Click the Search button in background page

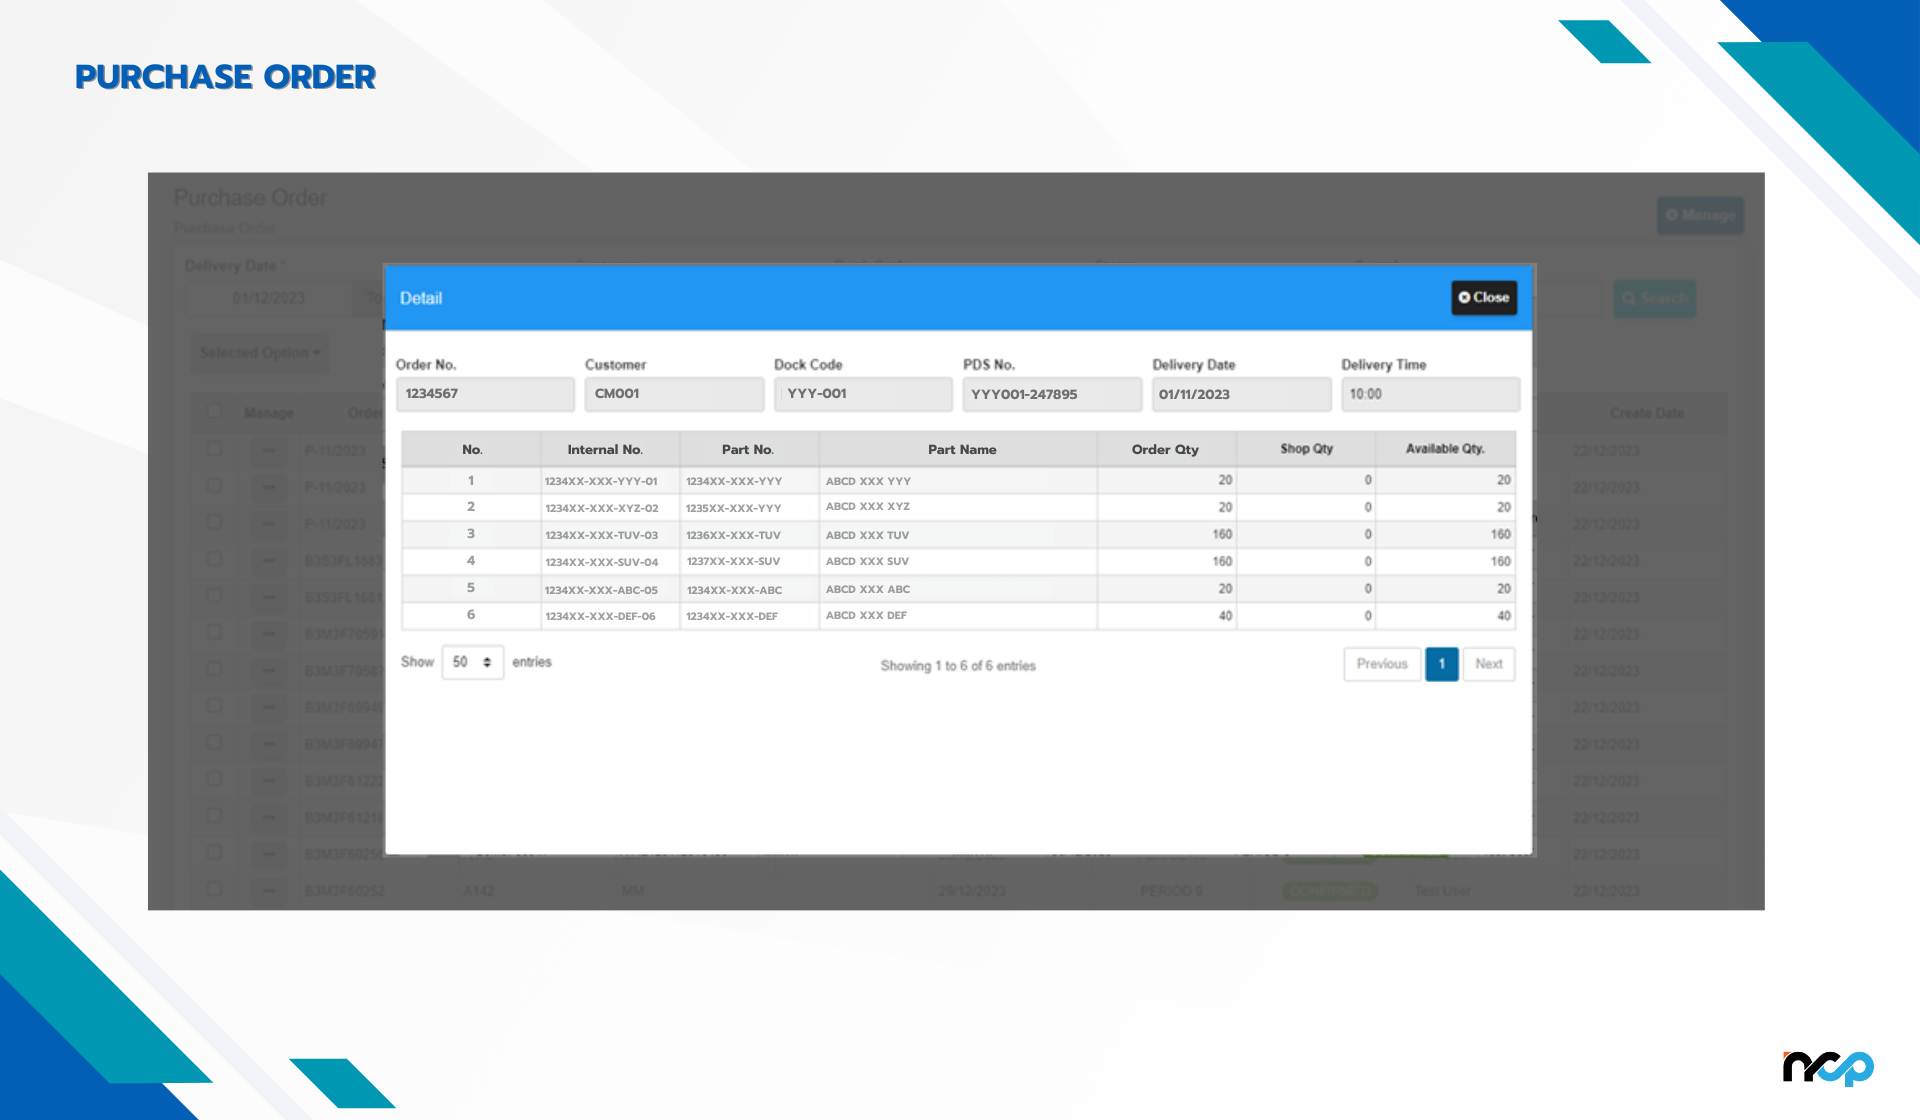coord(1655,298)
